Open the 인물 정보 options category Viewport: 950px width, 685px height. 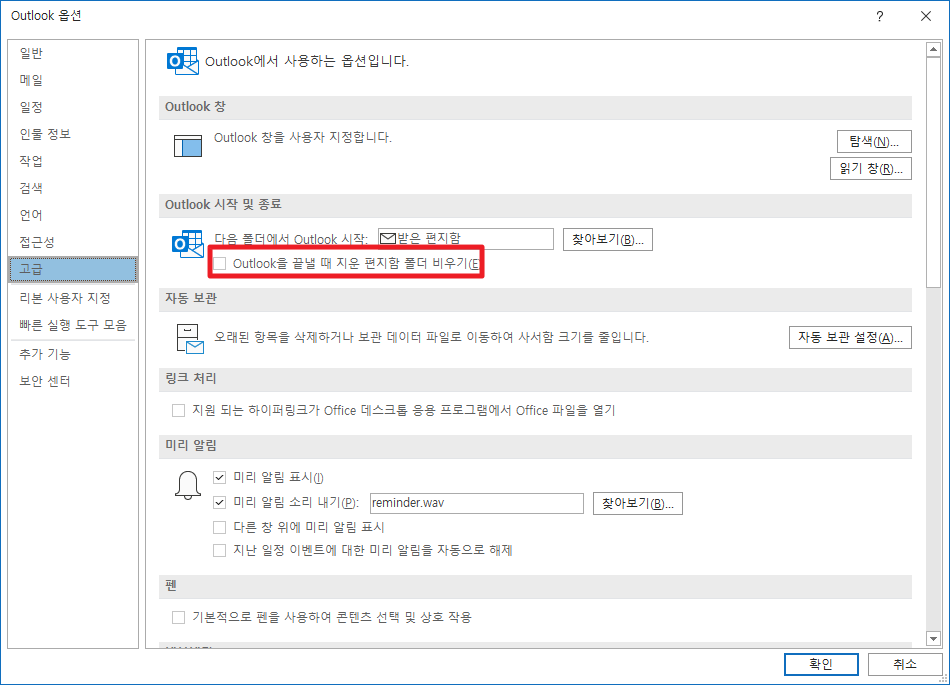click(73, 134)
